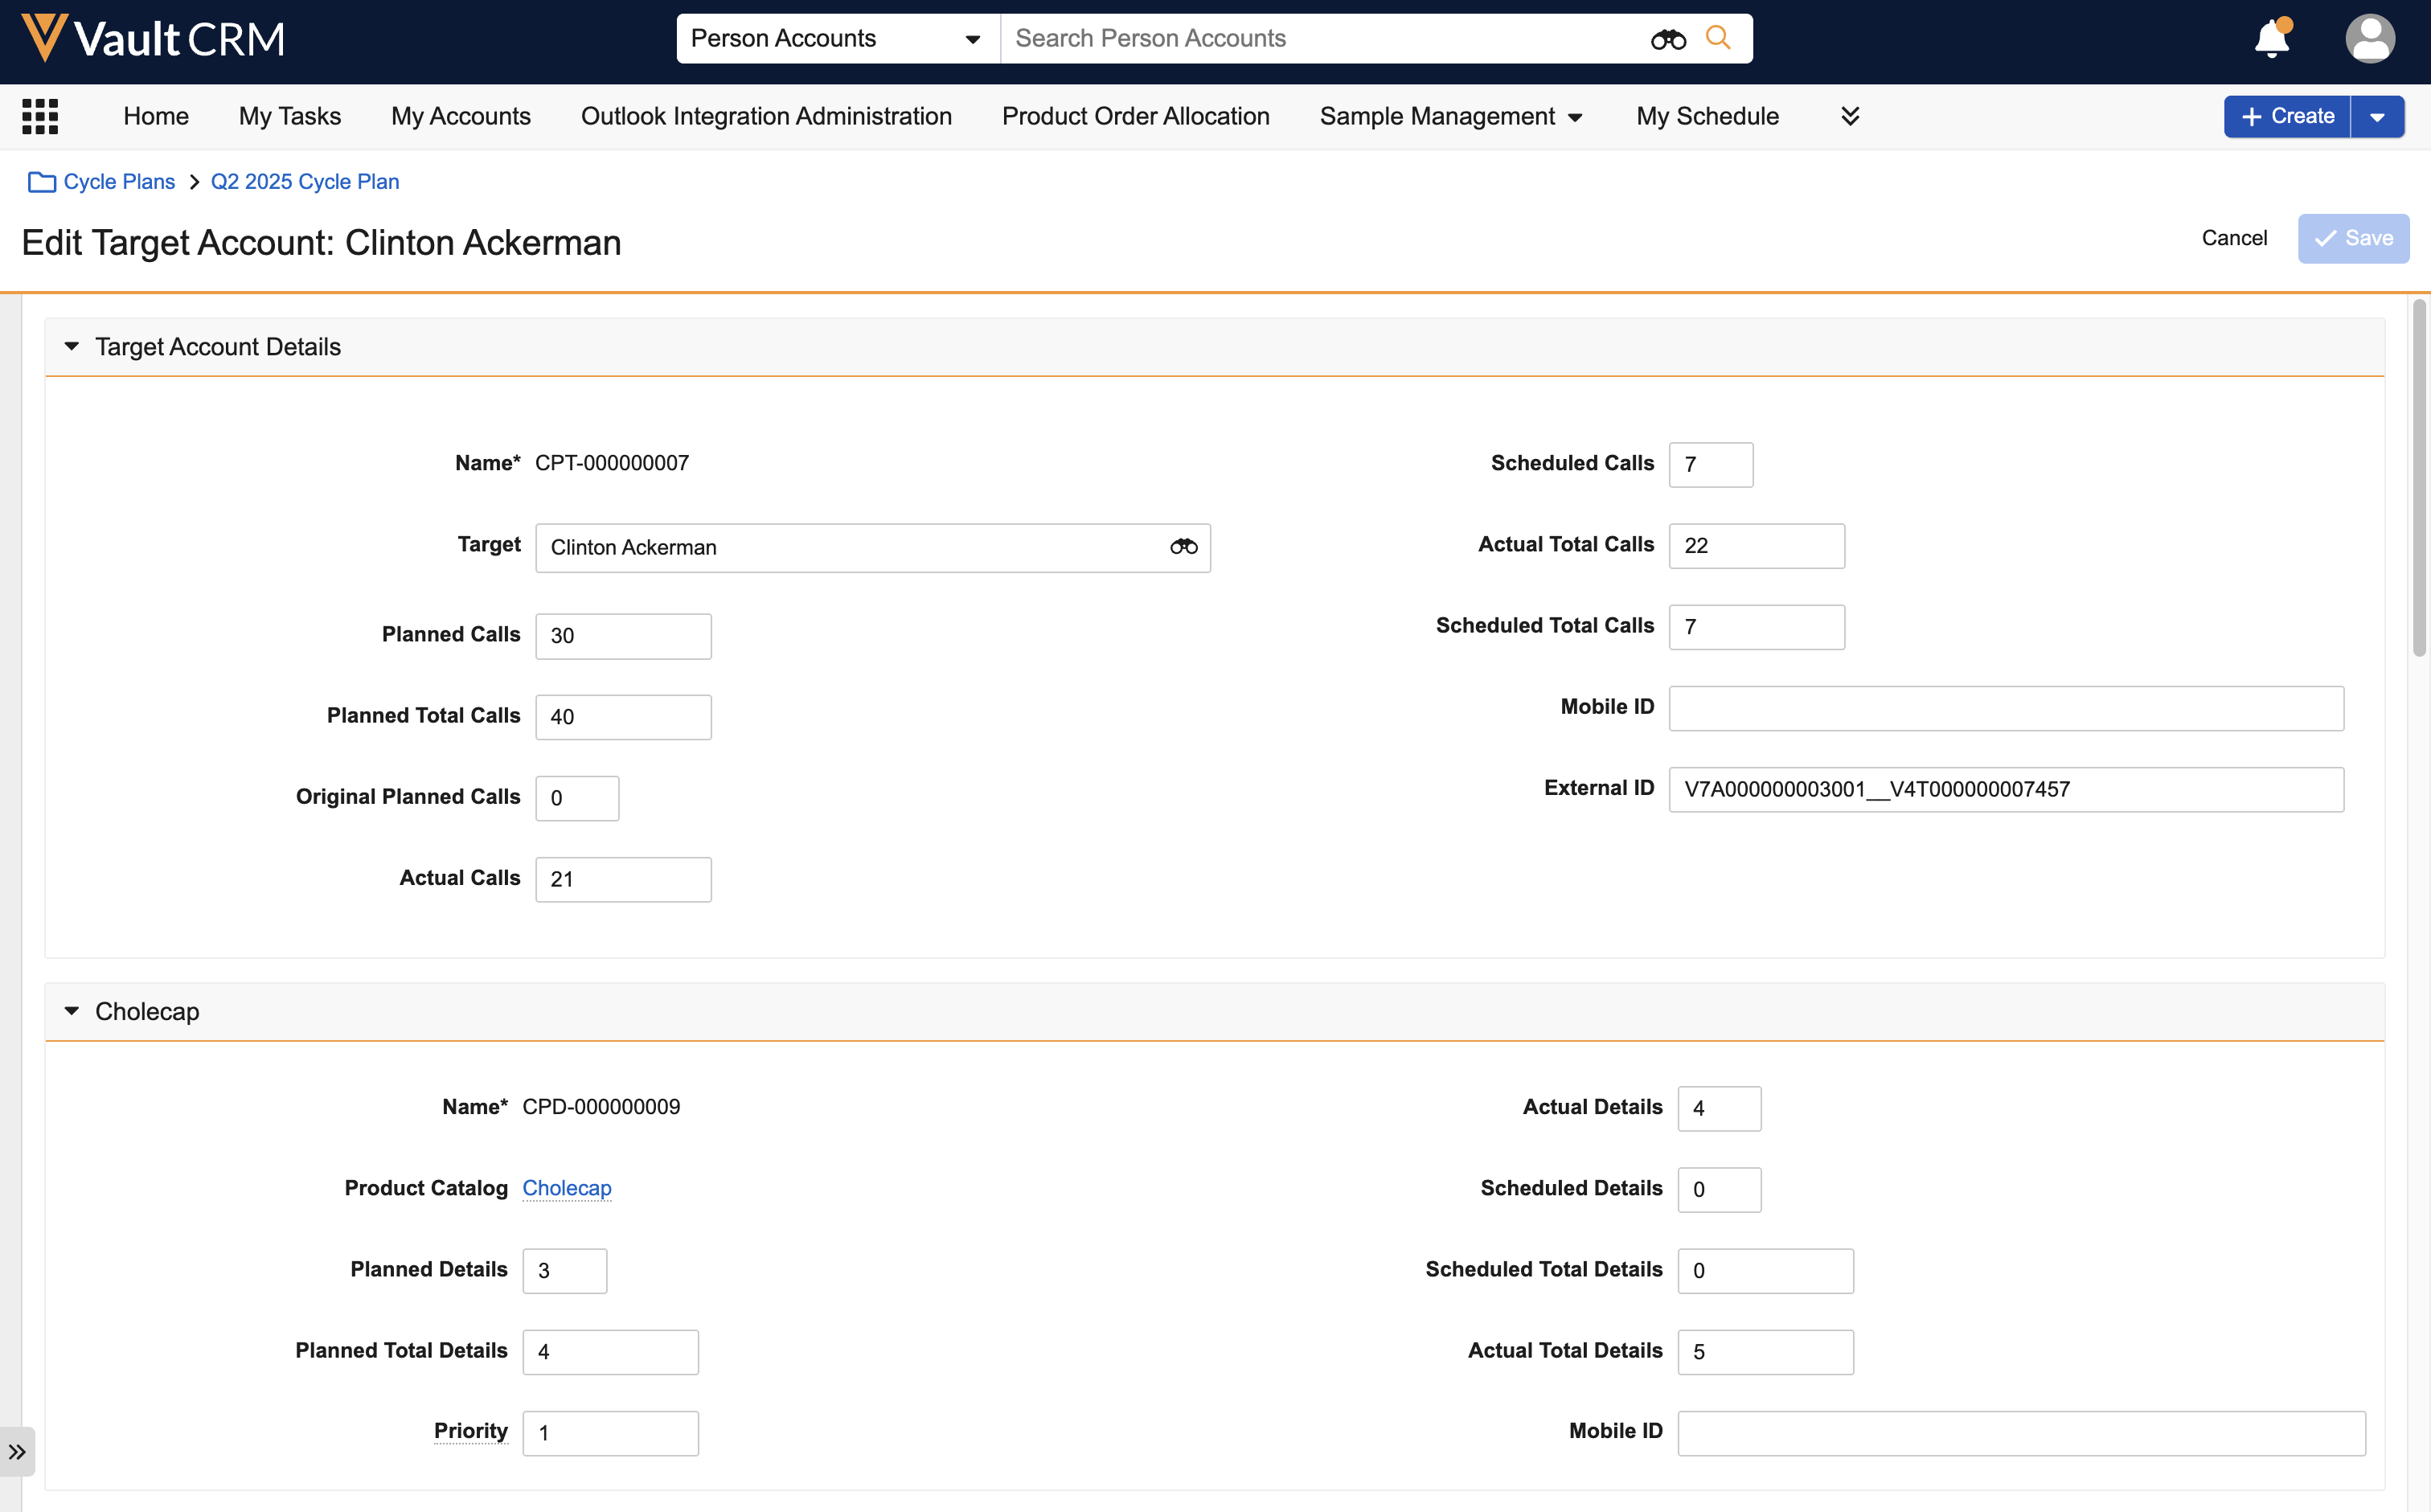Click the Scheduled Details field
The width and height of the screenshot is (2431, 1512).
(1719, 1190)
